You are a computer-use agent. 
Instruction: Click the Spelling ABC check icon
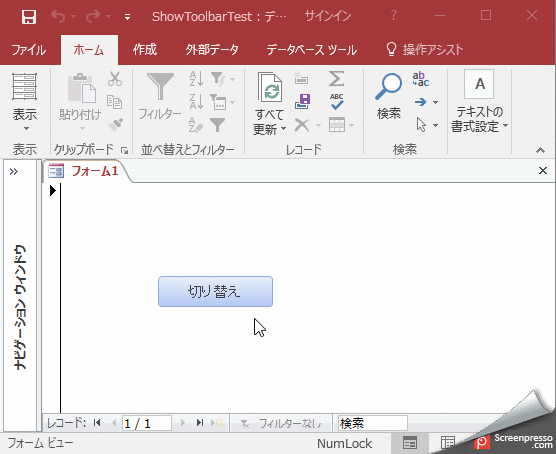(x=337, y=101)
